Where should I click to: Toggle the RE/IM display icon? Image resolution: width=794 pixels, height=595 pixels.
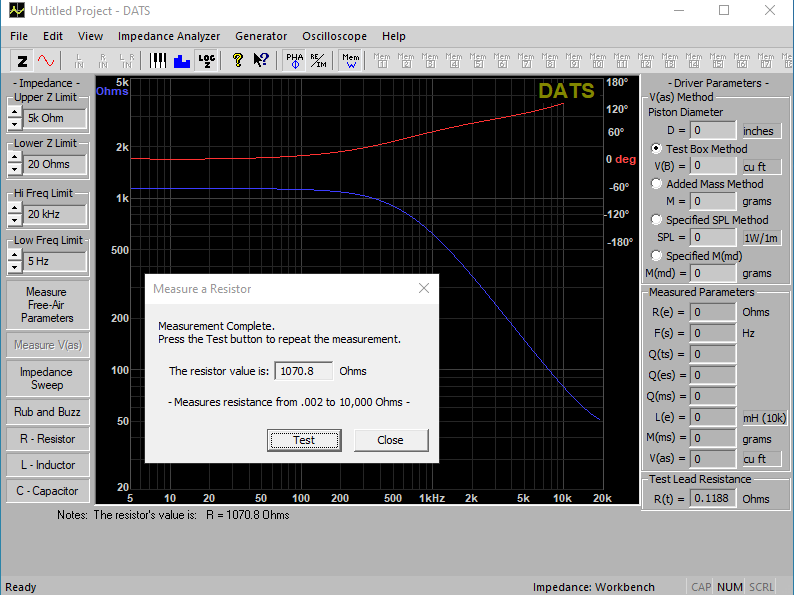pos(319,61)
